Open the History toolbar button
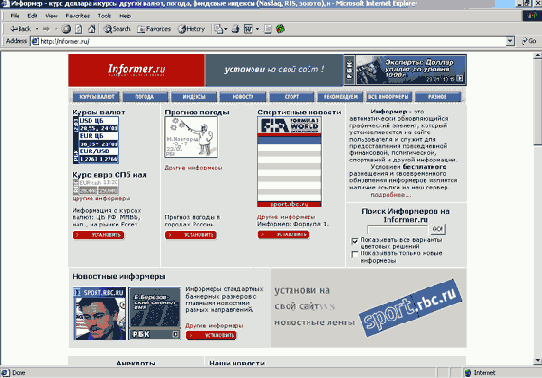 coord(191,29)
